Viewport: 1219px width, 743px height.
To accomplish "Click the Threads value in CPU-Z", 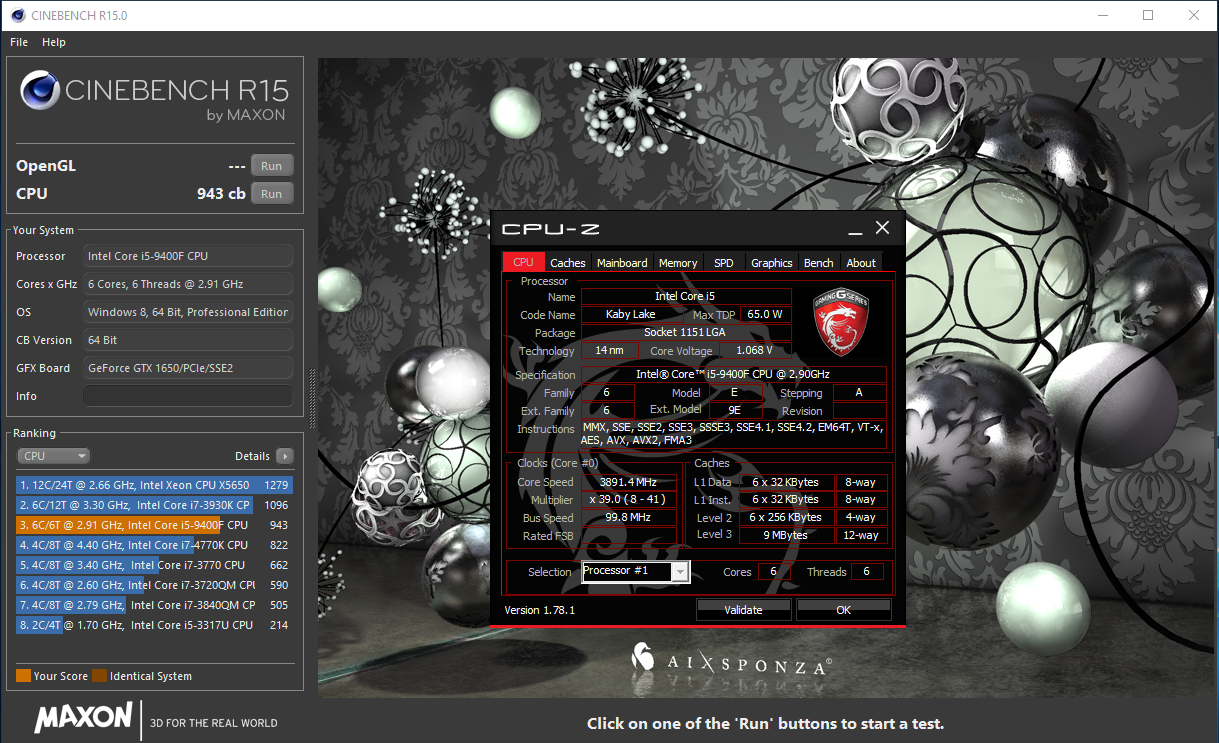I will 867,572.
